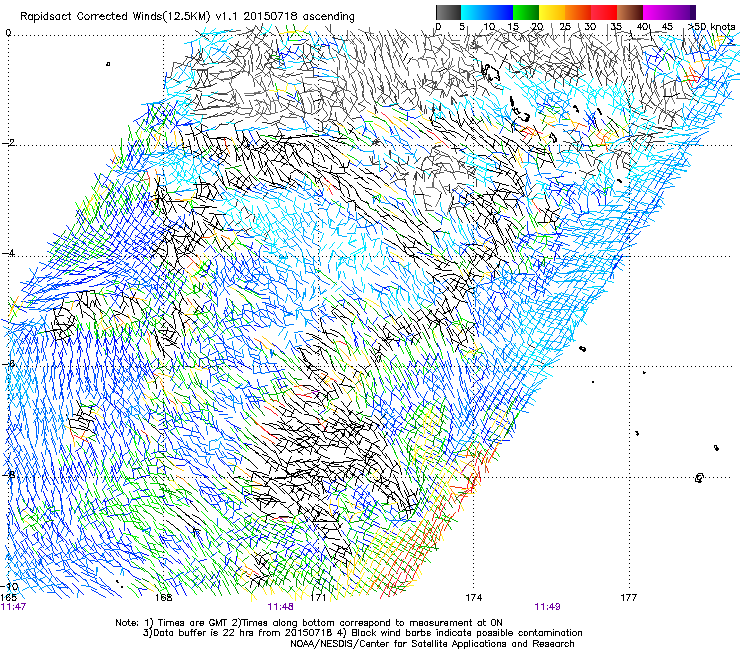Click the purple time label 11:47
740x650 pixels.
[x=14, y=607]
